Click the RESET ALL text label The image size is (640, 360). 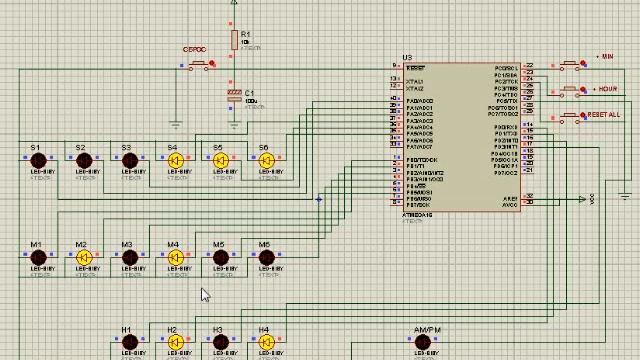[604, 115]
